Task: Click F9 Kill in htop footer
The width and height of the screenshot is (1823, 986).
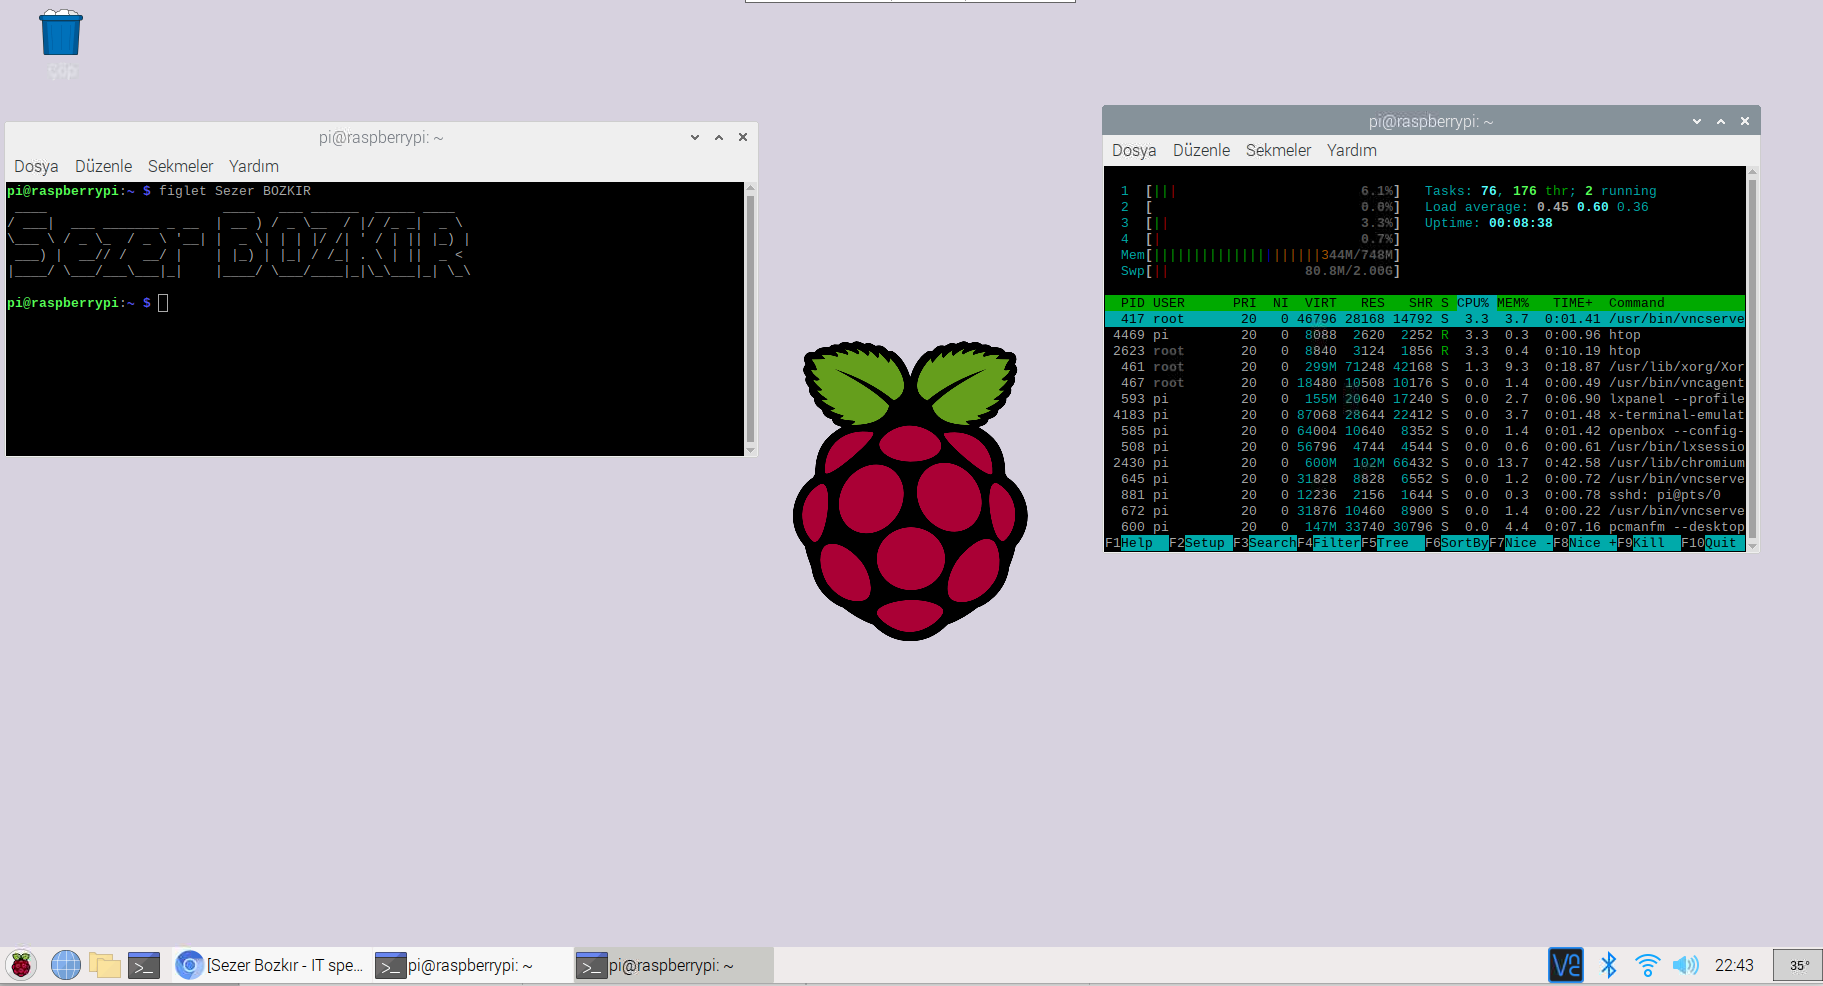Action: point(1648,543)
